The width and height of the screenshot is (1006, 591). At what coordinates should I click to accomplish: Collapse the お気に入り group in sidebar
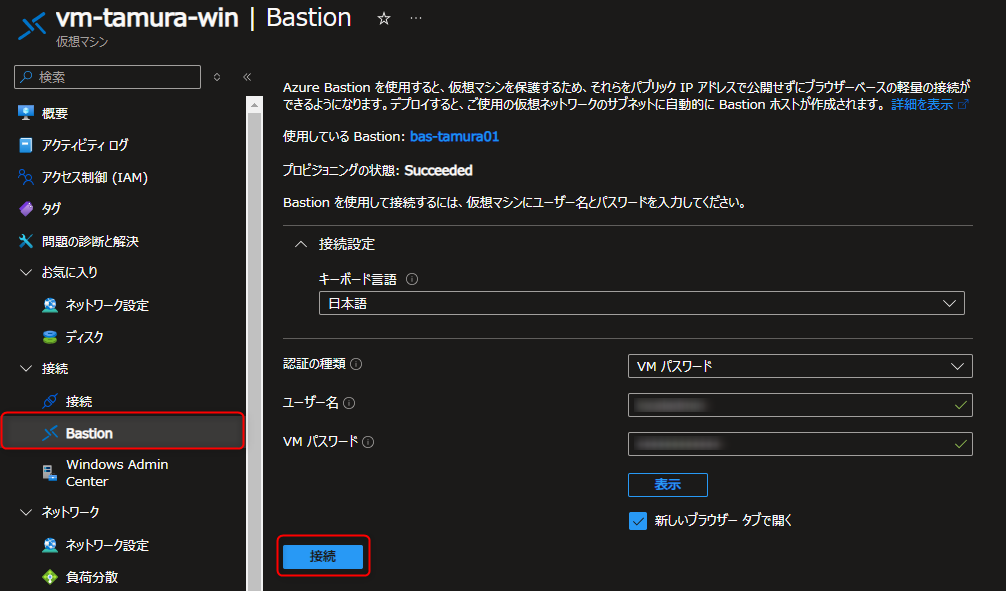(x=26, y=272)
